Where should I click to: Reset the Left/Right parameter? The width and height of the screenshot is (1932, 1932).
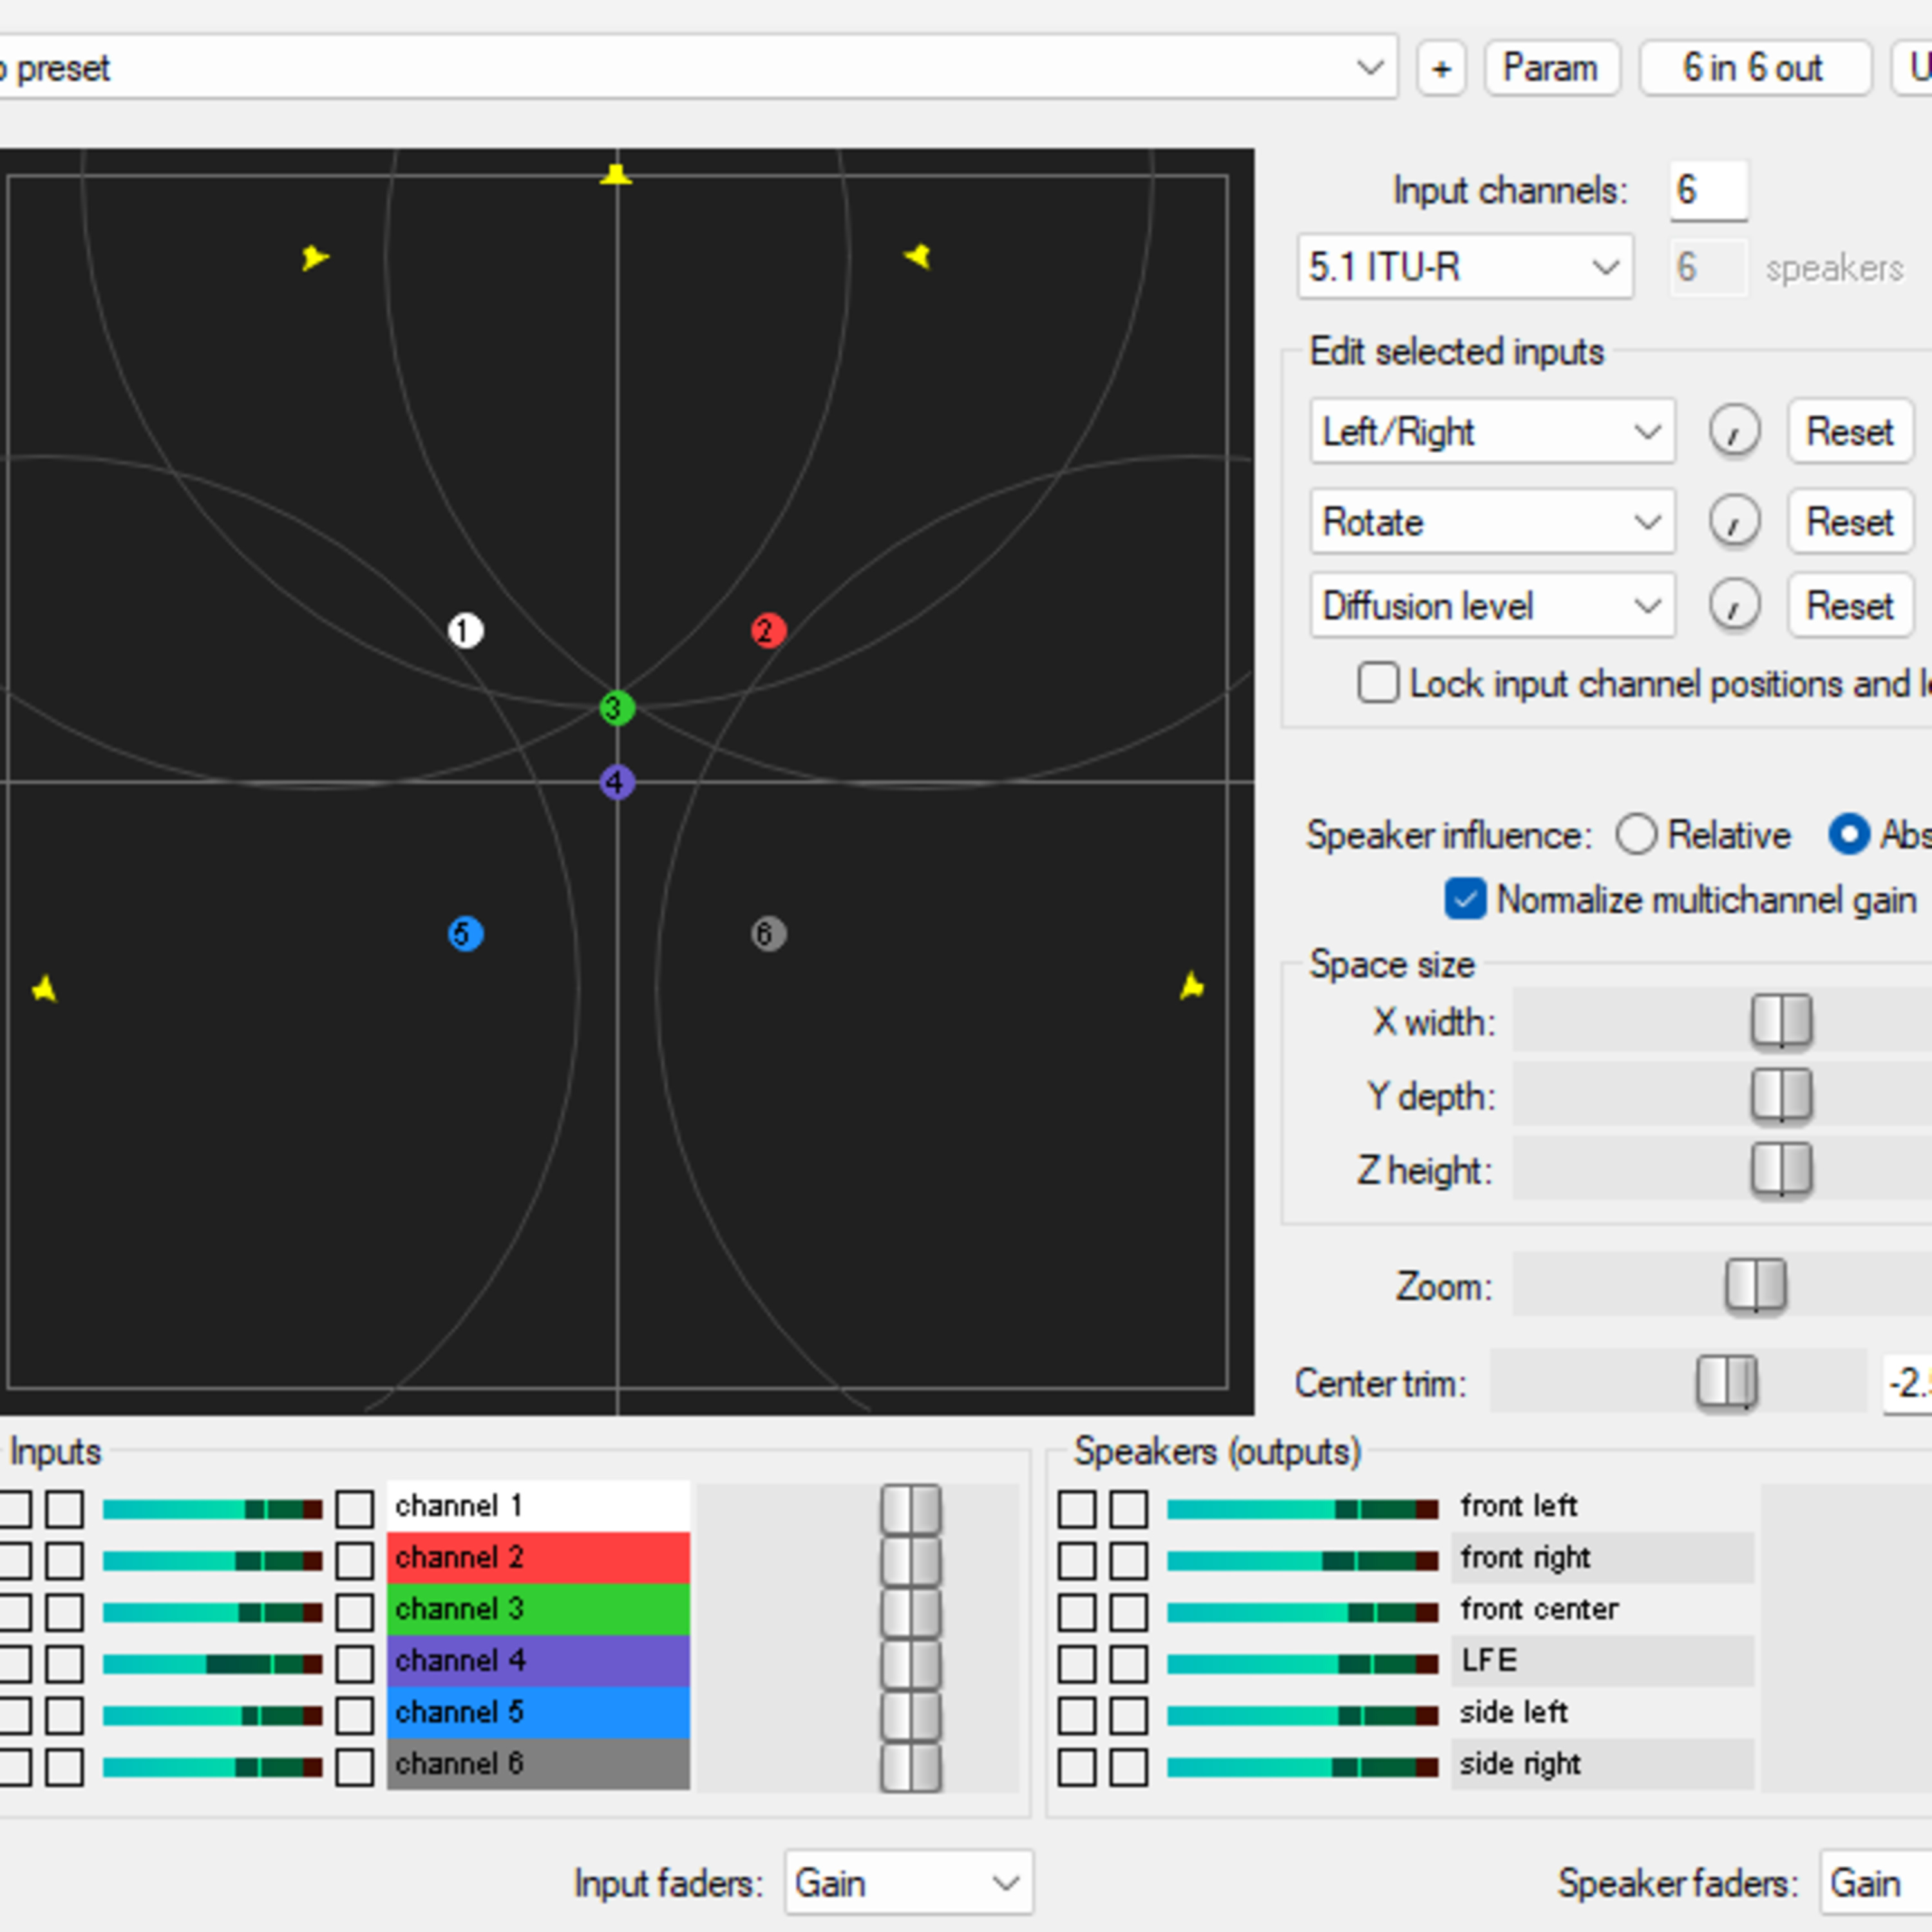tap(1849, 432)
